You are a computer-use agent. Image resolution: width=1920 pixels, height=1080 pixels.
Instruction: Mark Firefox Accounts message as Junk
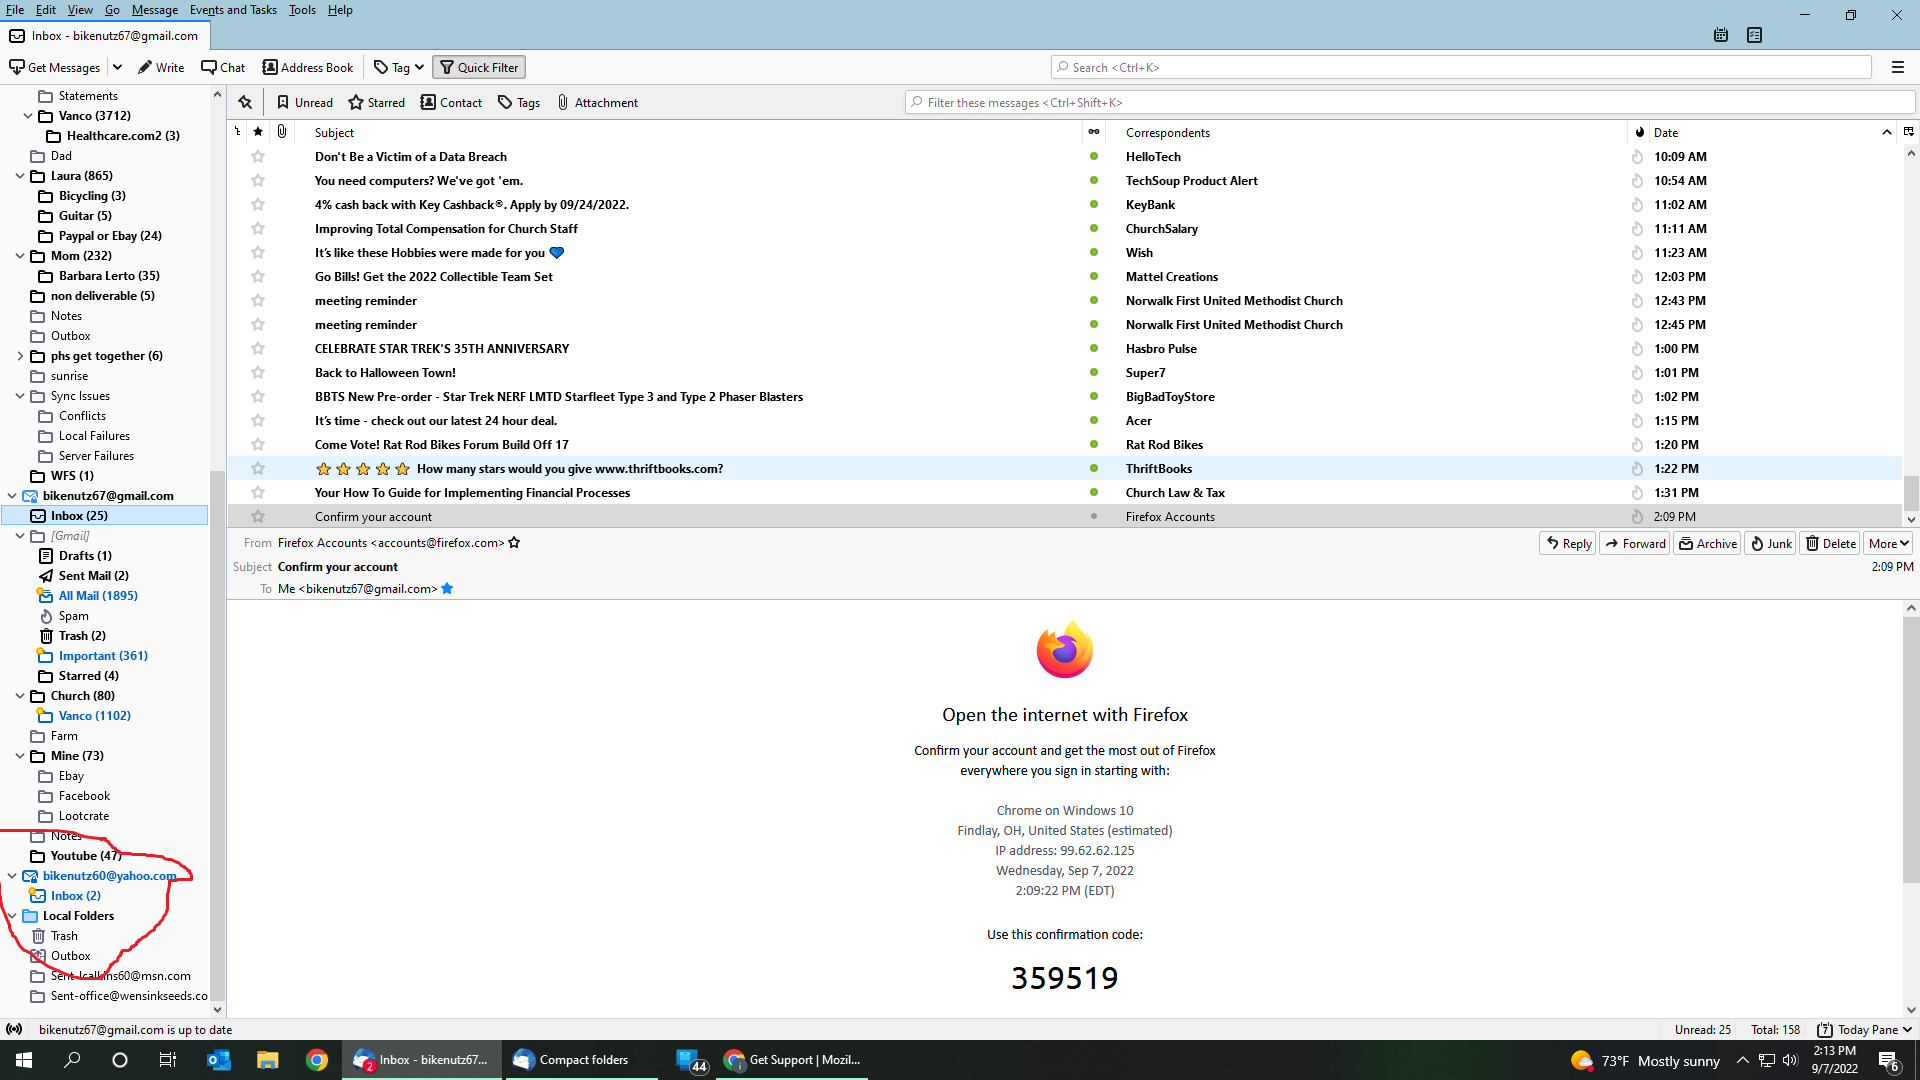click(1769, 543)
